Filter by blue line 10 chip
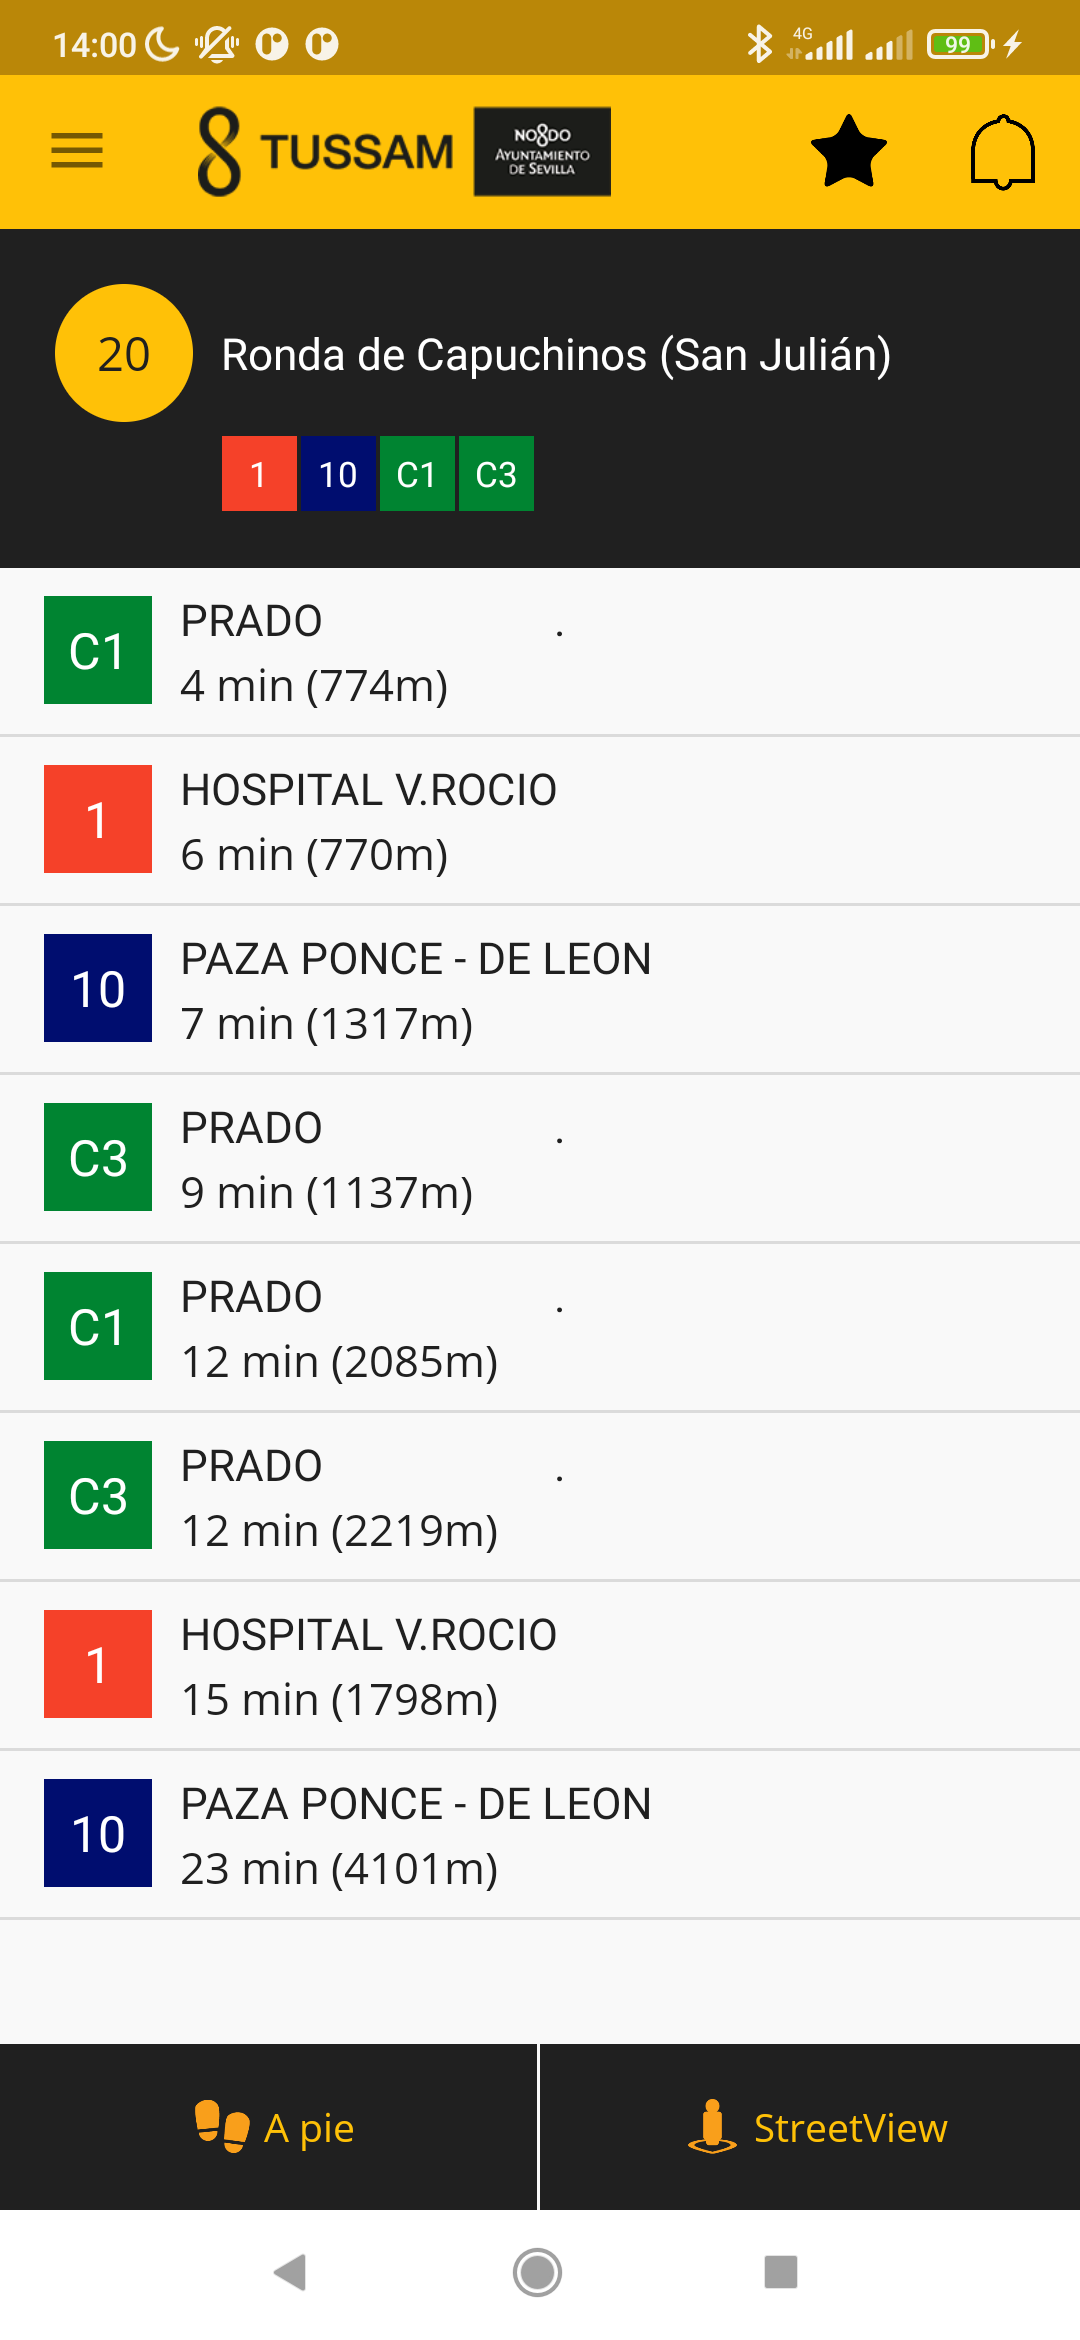Viewport: 1080px width, 2340px height. [x=338, y=474]
